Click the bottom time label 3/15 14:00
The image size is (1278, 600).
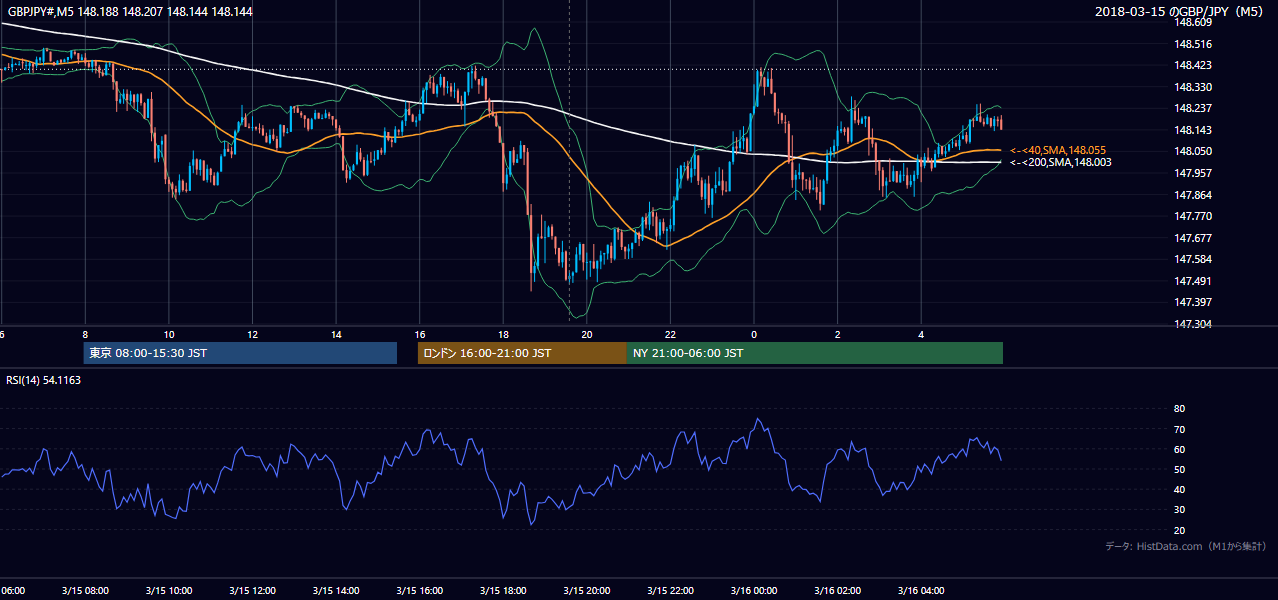[x=335, y=591]
